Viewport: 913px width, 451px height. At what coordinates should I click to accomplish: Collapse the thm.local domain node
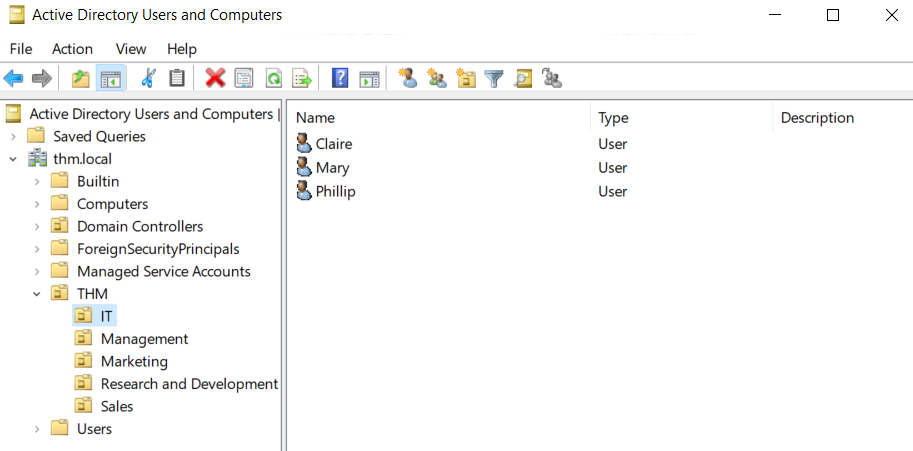click(13, 159)
